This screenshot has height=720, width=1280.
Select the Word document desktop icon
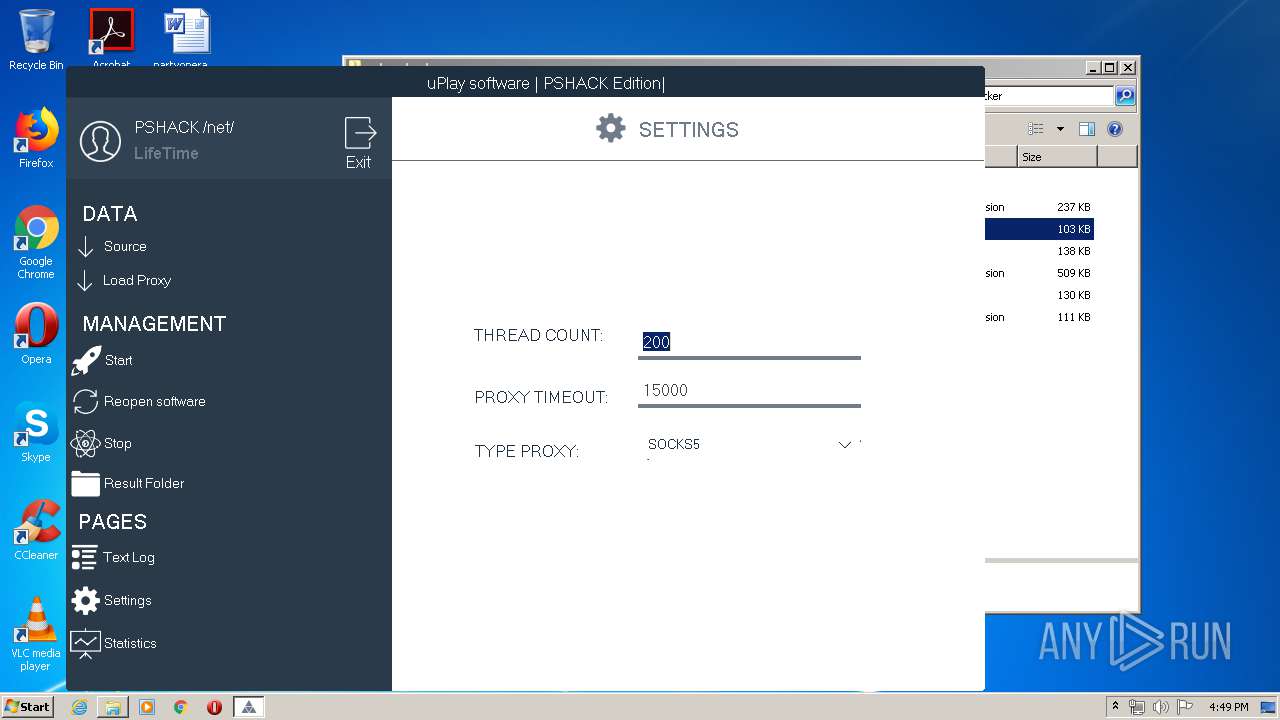[x=187, y=40]
